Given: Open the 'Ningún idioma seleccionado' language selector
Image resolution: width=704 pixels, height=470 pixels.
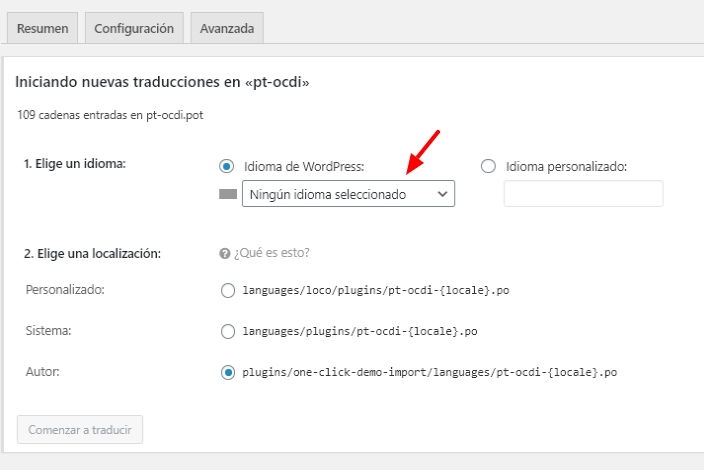Looking at the screenshot, I should click(x=348, y=194).
